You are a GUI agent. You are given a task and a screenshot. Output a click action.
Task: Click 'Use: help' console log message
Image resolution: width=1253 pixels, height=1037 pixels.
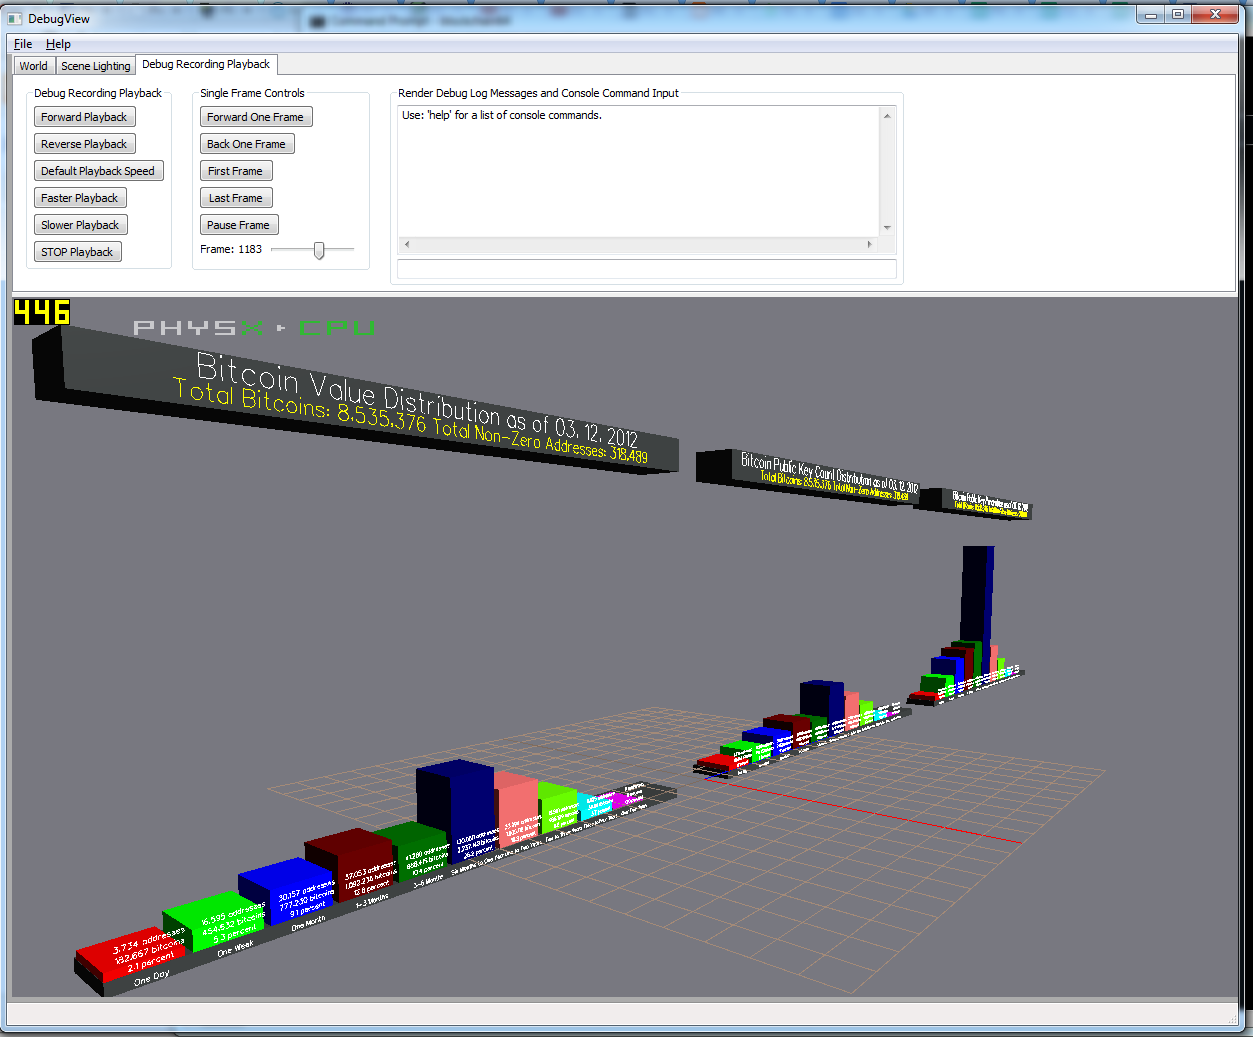coord(502,115)
